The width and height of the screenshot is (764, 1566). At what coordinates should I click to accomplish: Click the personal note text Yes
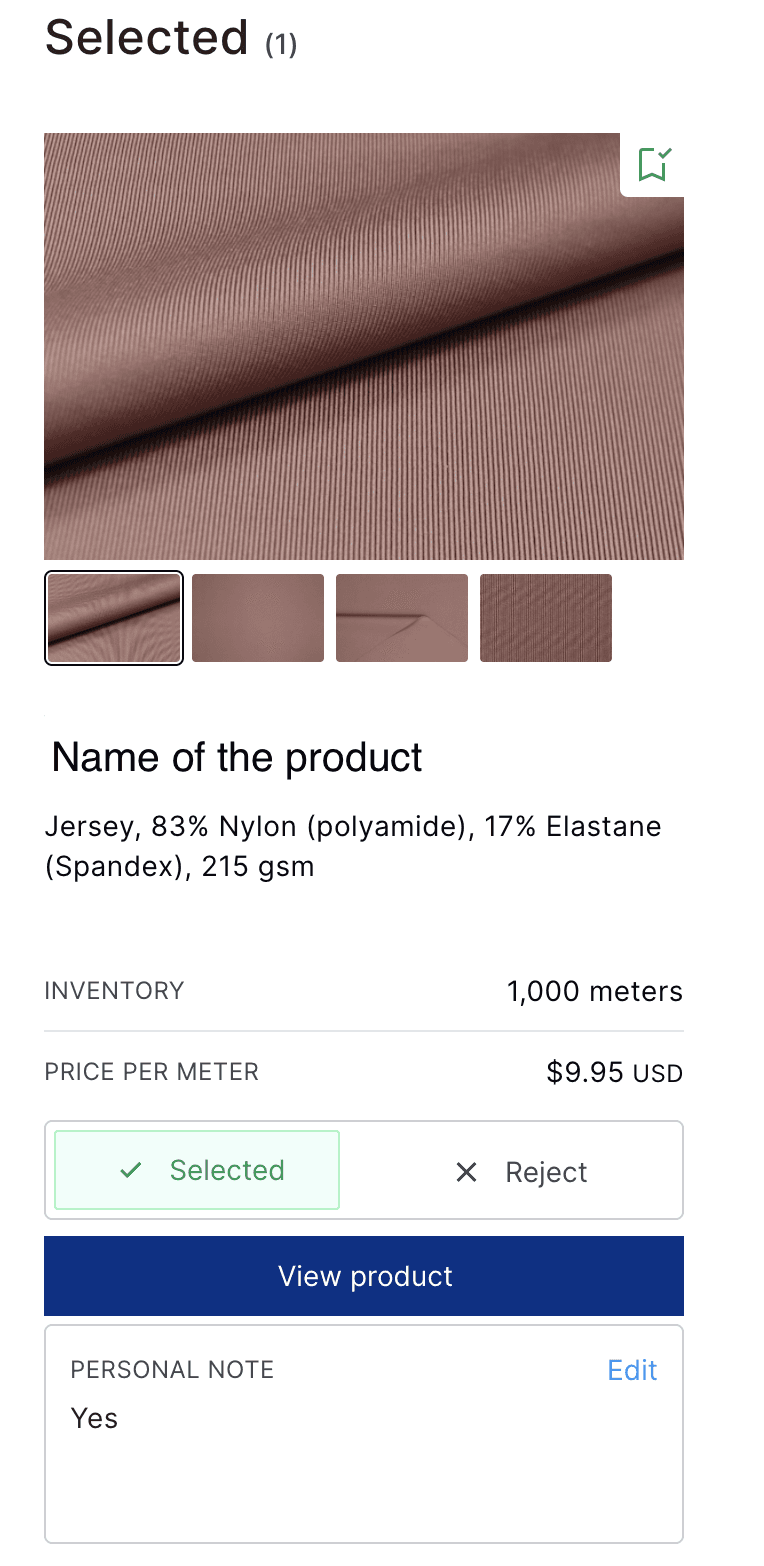(x=94, y=1418)
